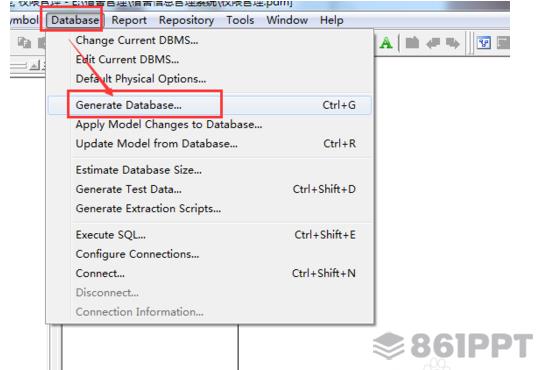Screen dimensions: 543x370
Task: Choose Update Model from Database
Action: point(210,143)
